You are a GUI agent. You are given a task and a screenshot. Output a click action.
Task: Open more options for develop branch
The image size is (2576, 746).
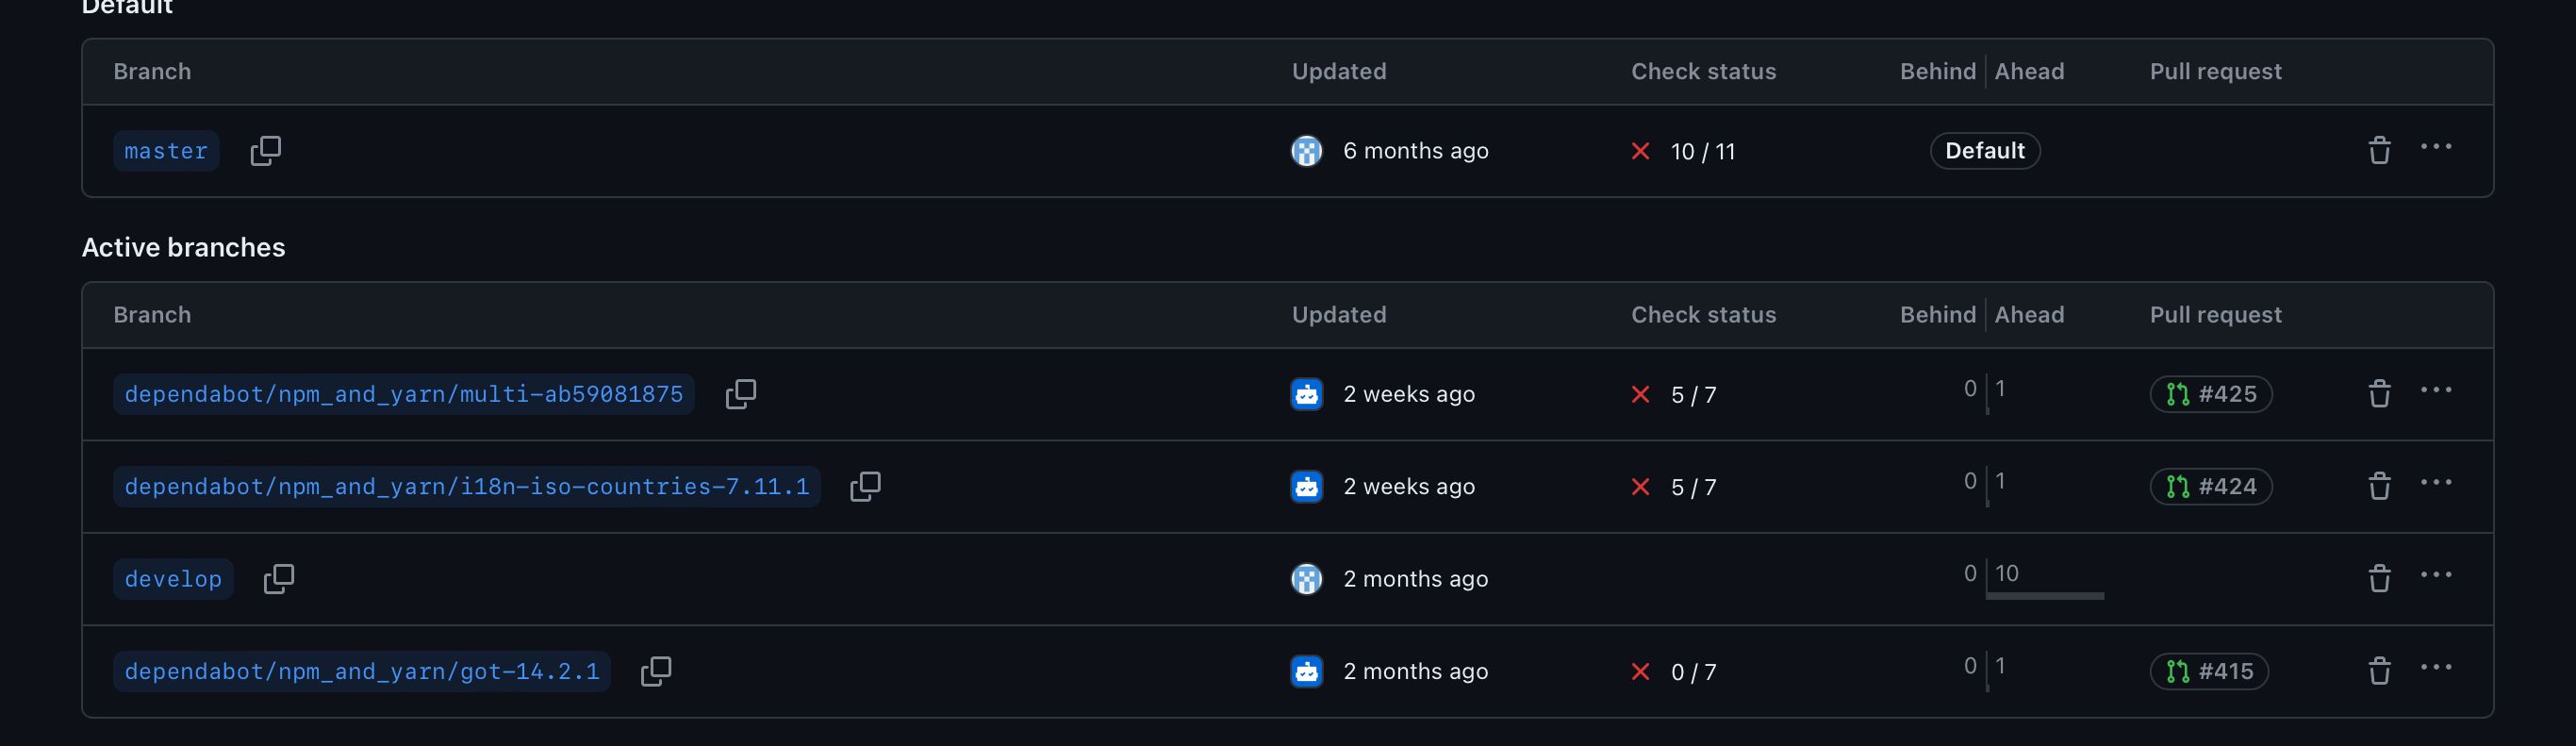click(x=2436, y=575)
